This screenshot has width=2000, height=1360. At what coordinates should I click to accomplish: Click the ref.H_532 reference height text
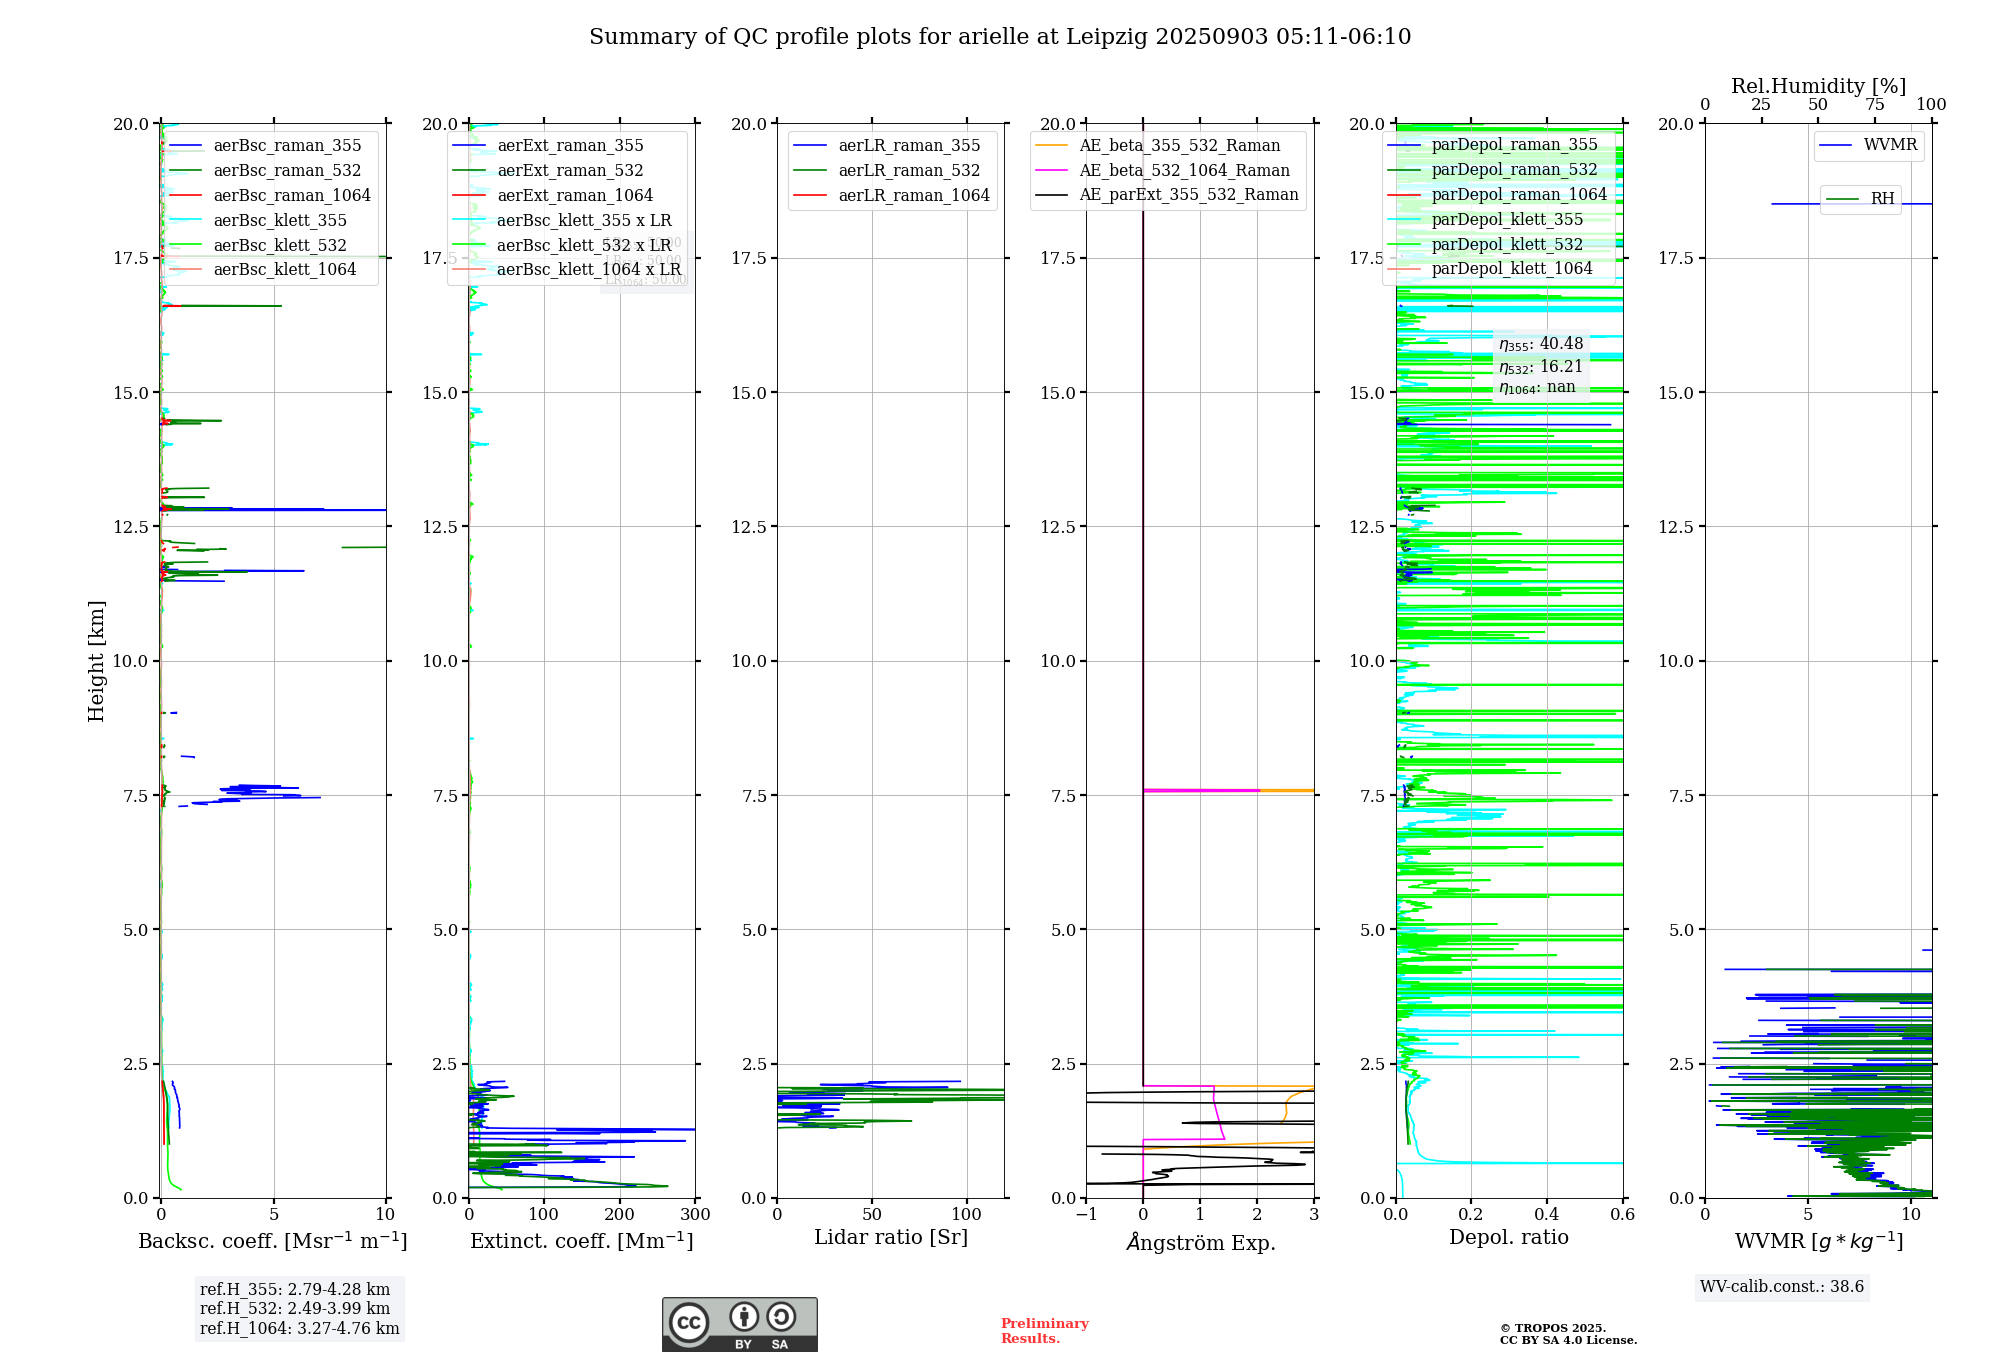point(295,1309)
